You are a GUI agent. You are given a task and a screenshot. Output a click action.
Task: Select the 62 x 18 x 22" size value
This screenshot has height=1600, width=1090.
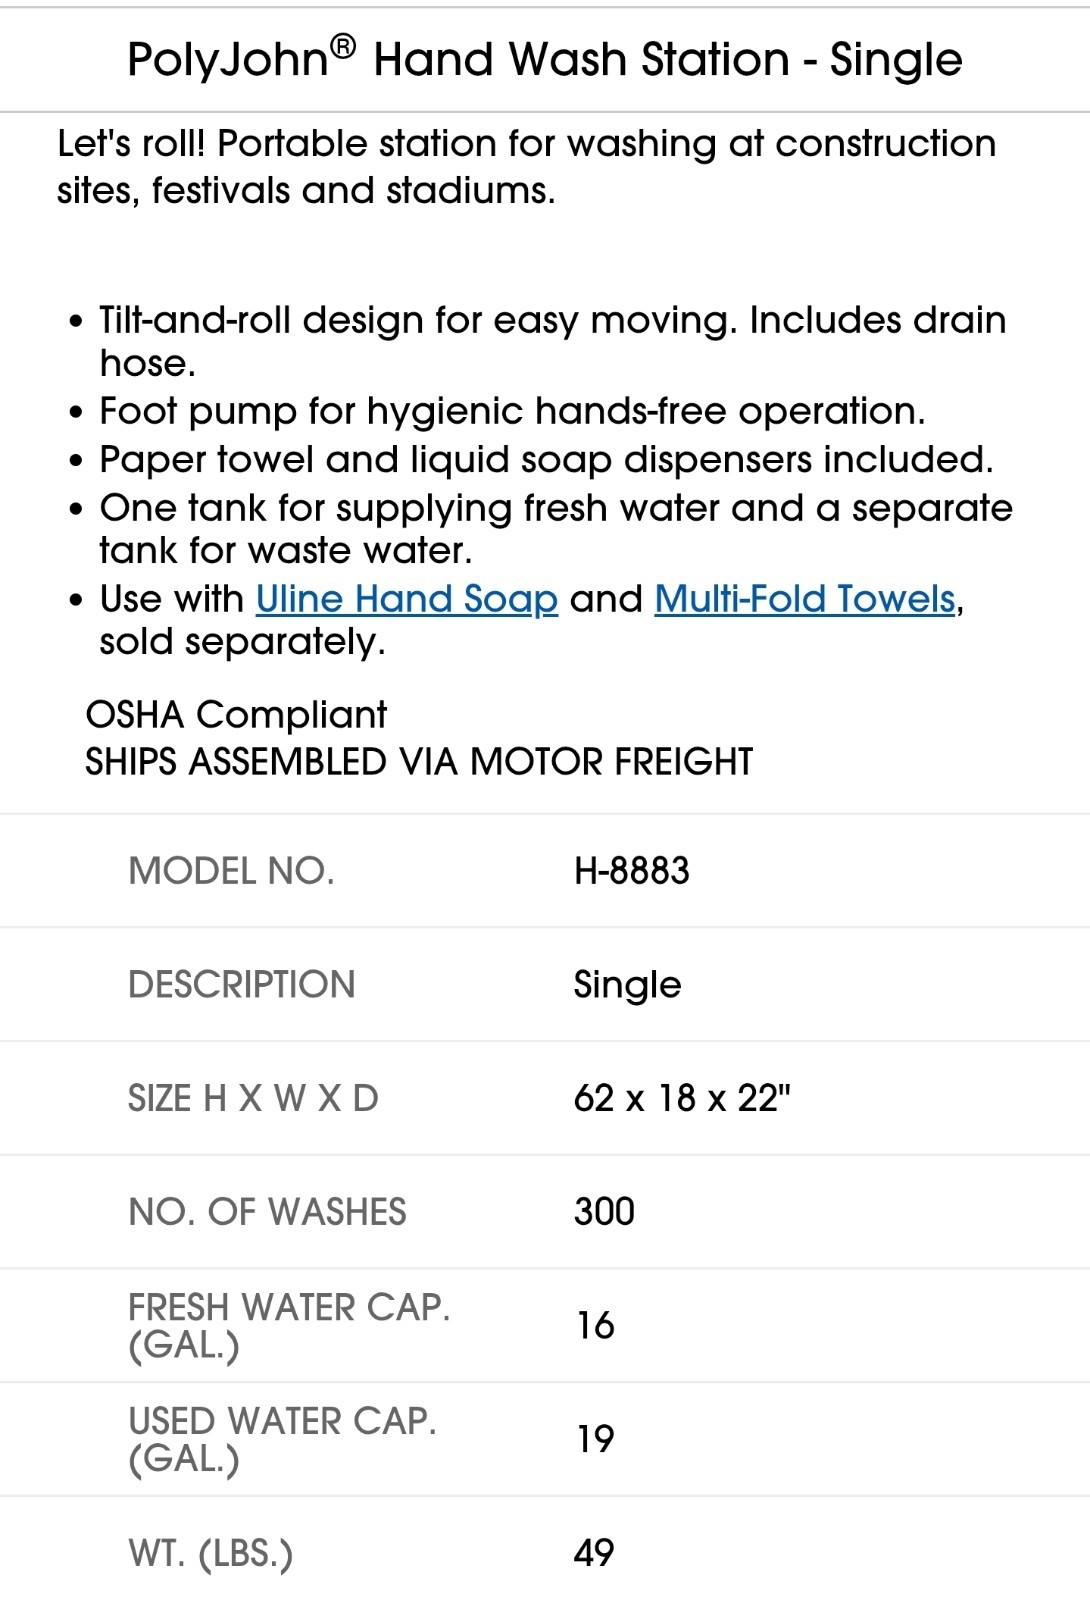tap(682, 1098)
